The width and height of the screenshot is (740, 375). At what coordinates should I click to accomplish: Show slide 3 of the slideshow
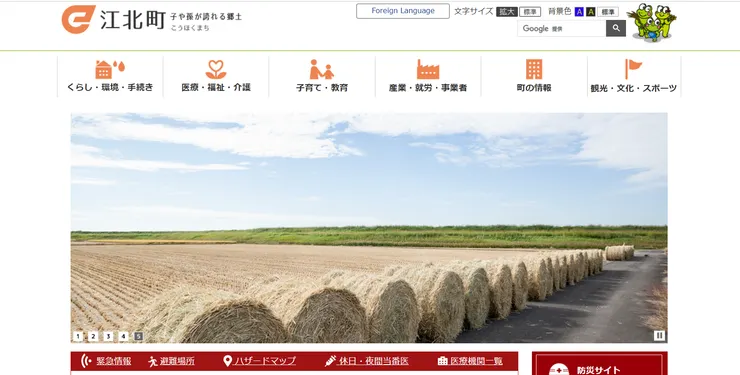[108, 336]
